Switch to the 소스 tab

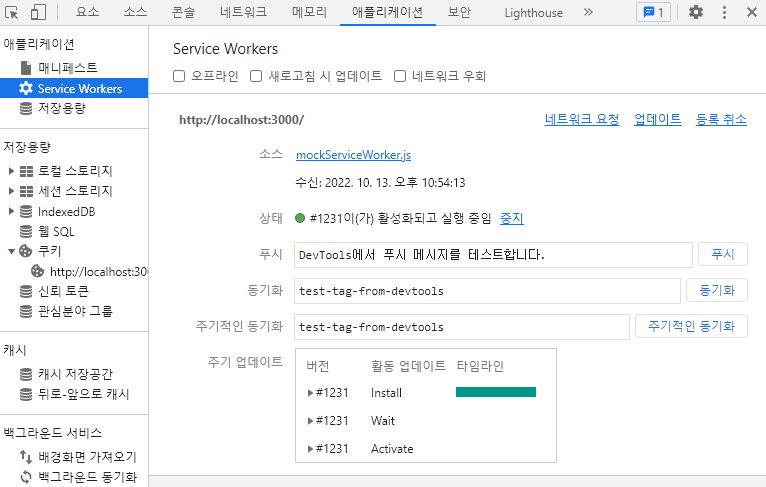coord(135,12)
